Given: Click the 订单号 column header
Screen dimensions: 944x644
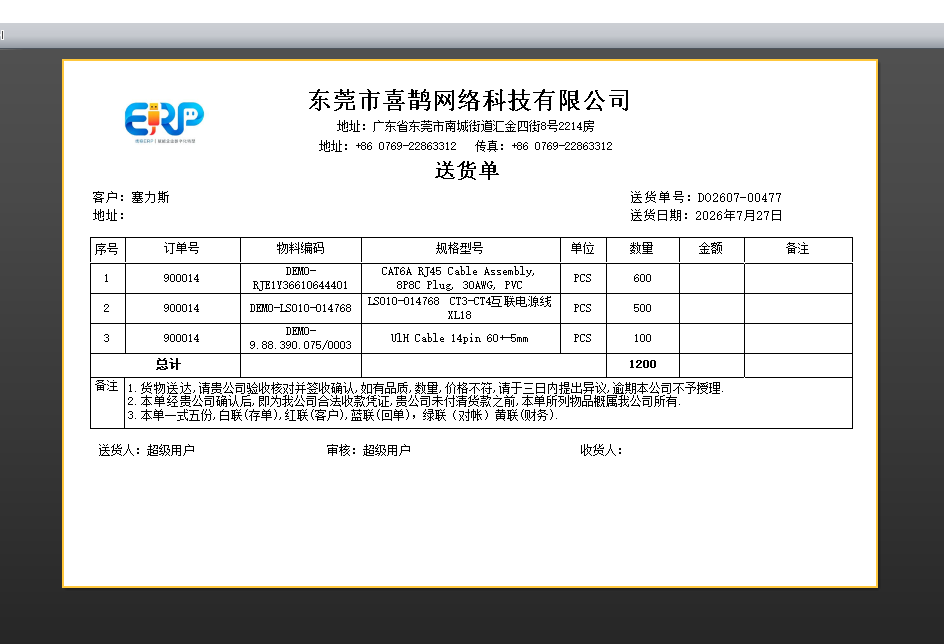Looking at the screenshot, I should [x=181, y=249].
